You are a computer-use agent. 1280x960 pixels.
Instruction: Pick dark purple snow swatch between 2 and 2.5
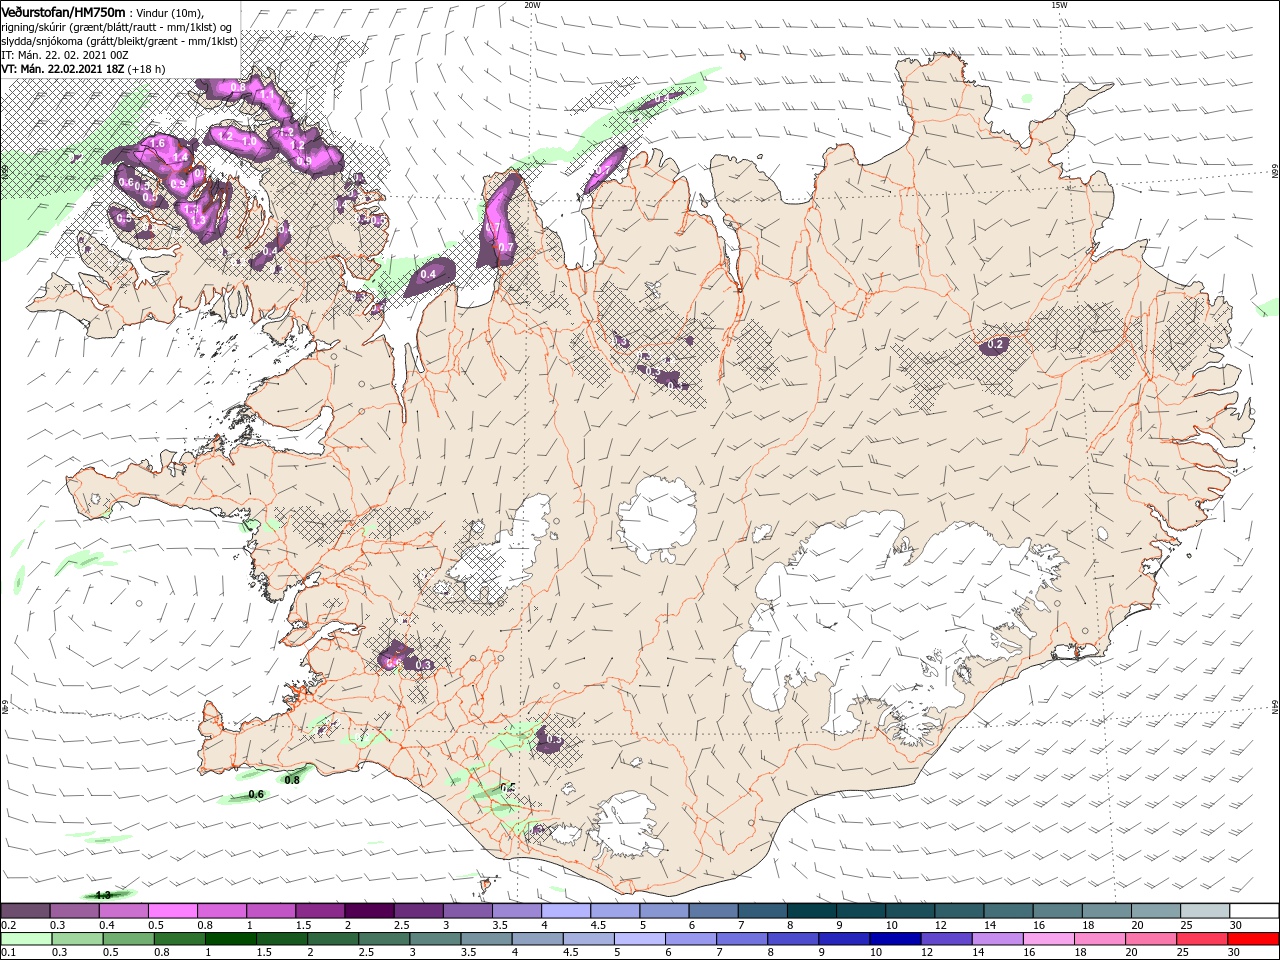[x=370, y=911]
